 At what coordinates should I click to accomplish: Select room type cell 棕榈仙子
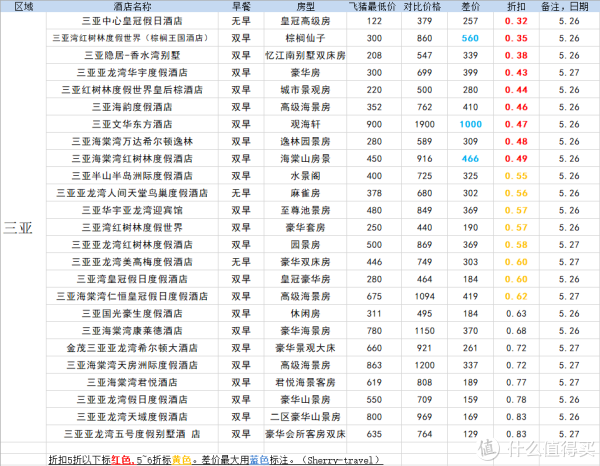pos(305,38)
